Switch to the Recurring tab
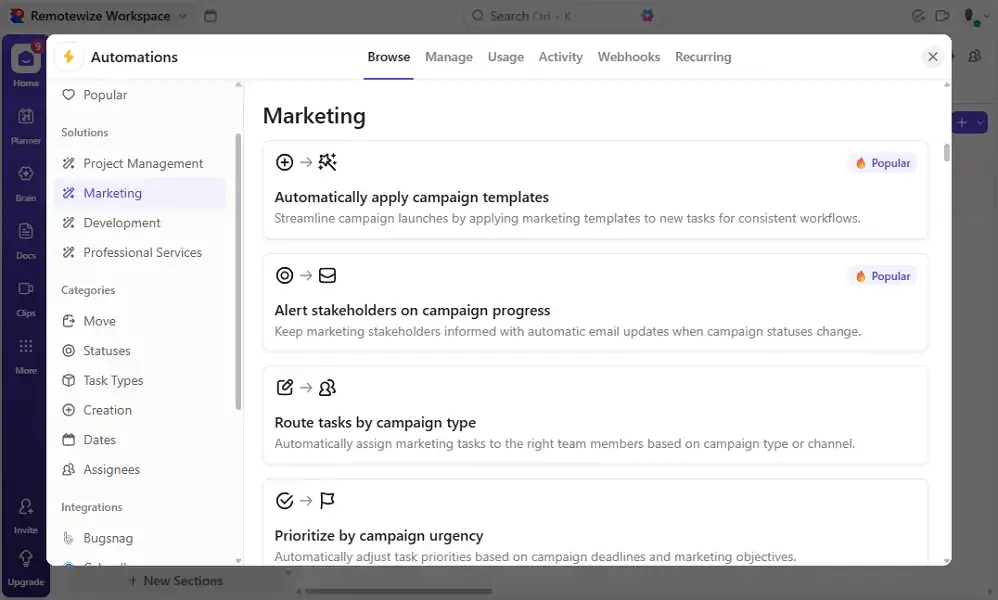Screen dimensions: 998x600 (703, 57)
